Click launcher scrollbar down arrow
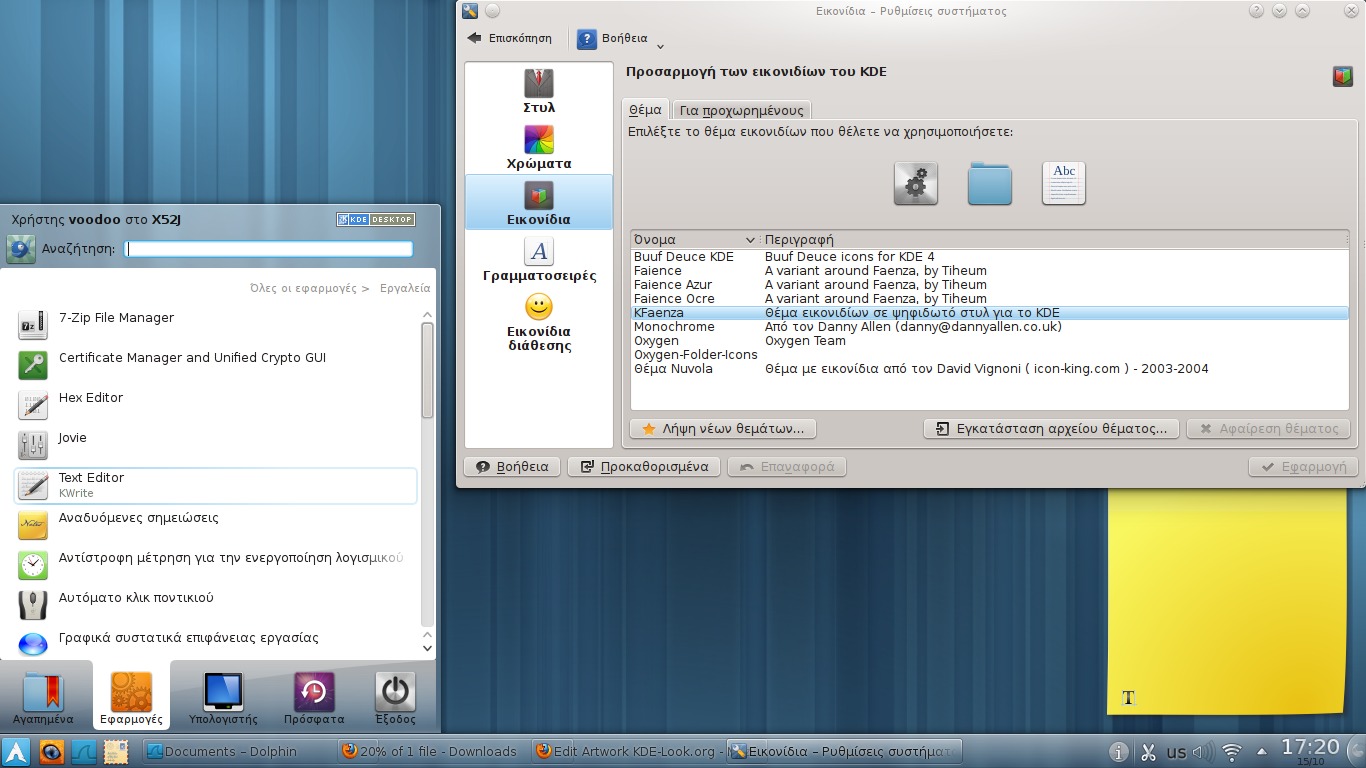 (x=428, y=649)
